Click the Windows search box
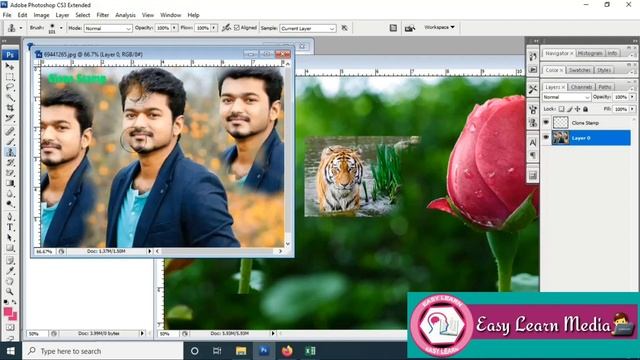The image size is (640, 360). [x=103, y=351]
